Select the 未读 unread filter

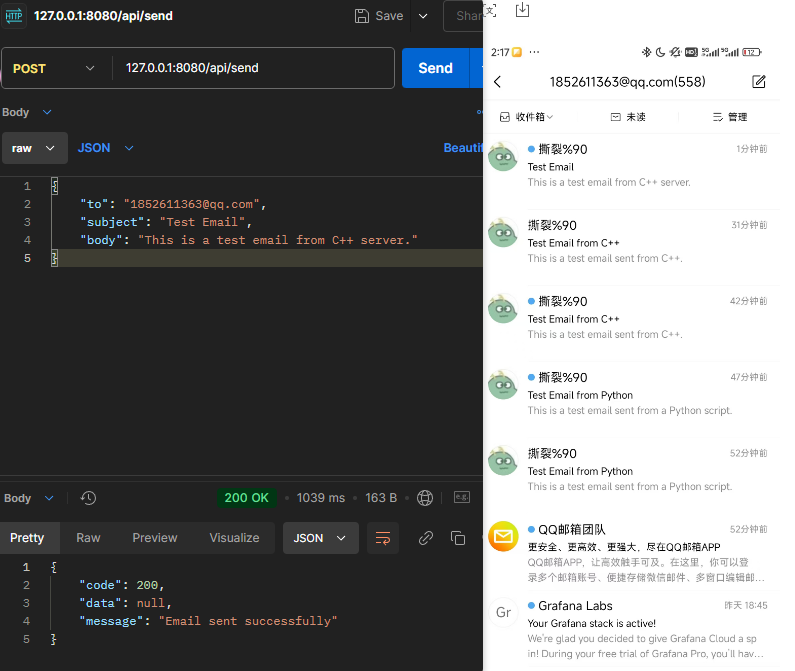[x=628, y=117]
